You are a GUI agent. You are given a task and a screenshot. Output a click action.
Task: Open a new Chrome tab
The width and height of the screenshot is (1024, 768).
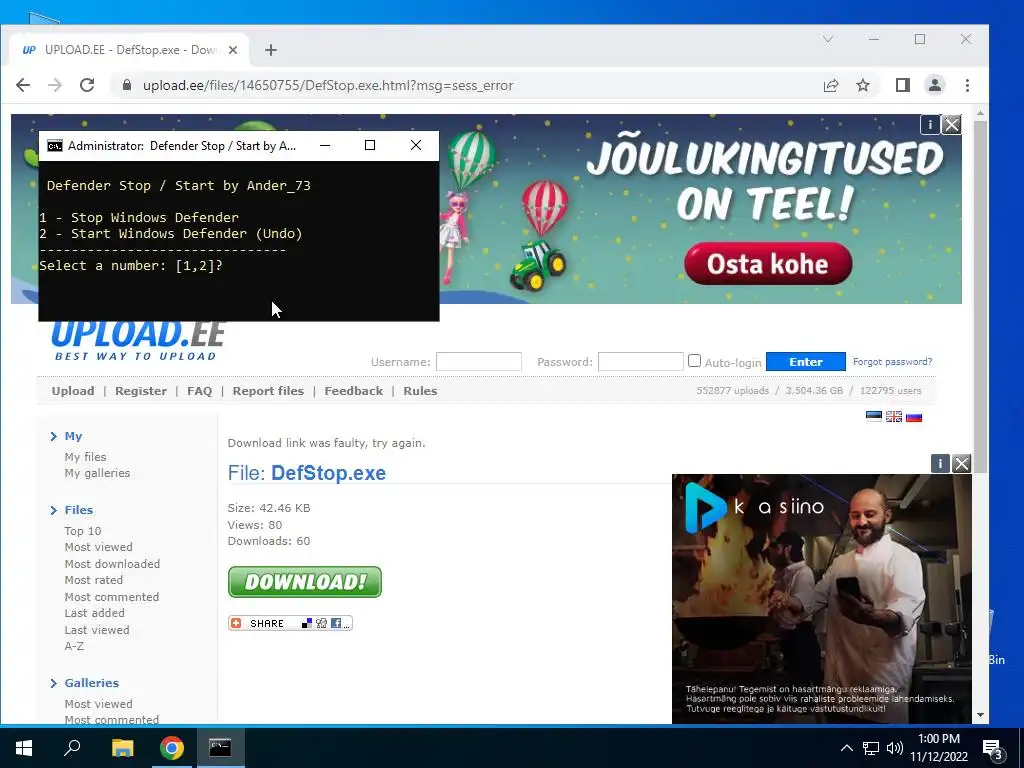click(x=270, y=50)
